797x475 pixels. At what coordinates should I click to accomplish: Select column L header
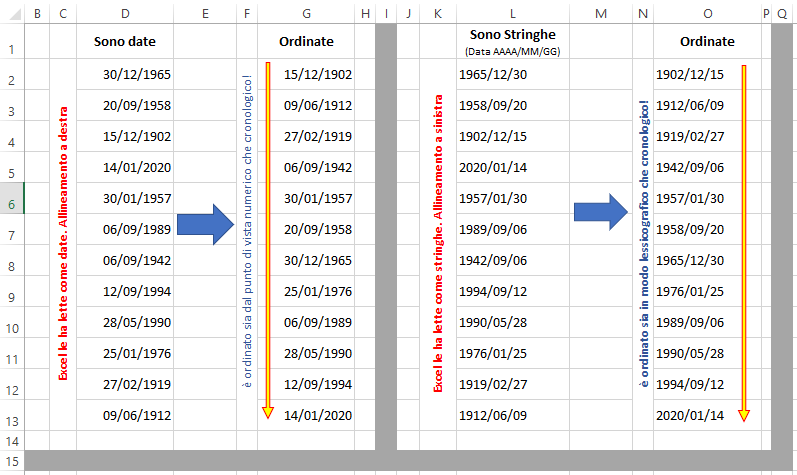pos(511,13)
